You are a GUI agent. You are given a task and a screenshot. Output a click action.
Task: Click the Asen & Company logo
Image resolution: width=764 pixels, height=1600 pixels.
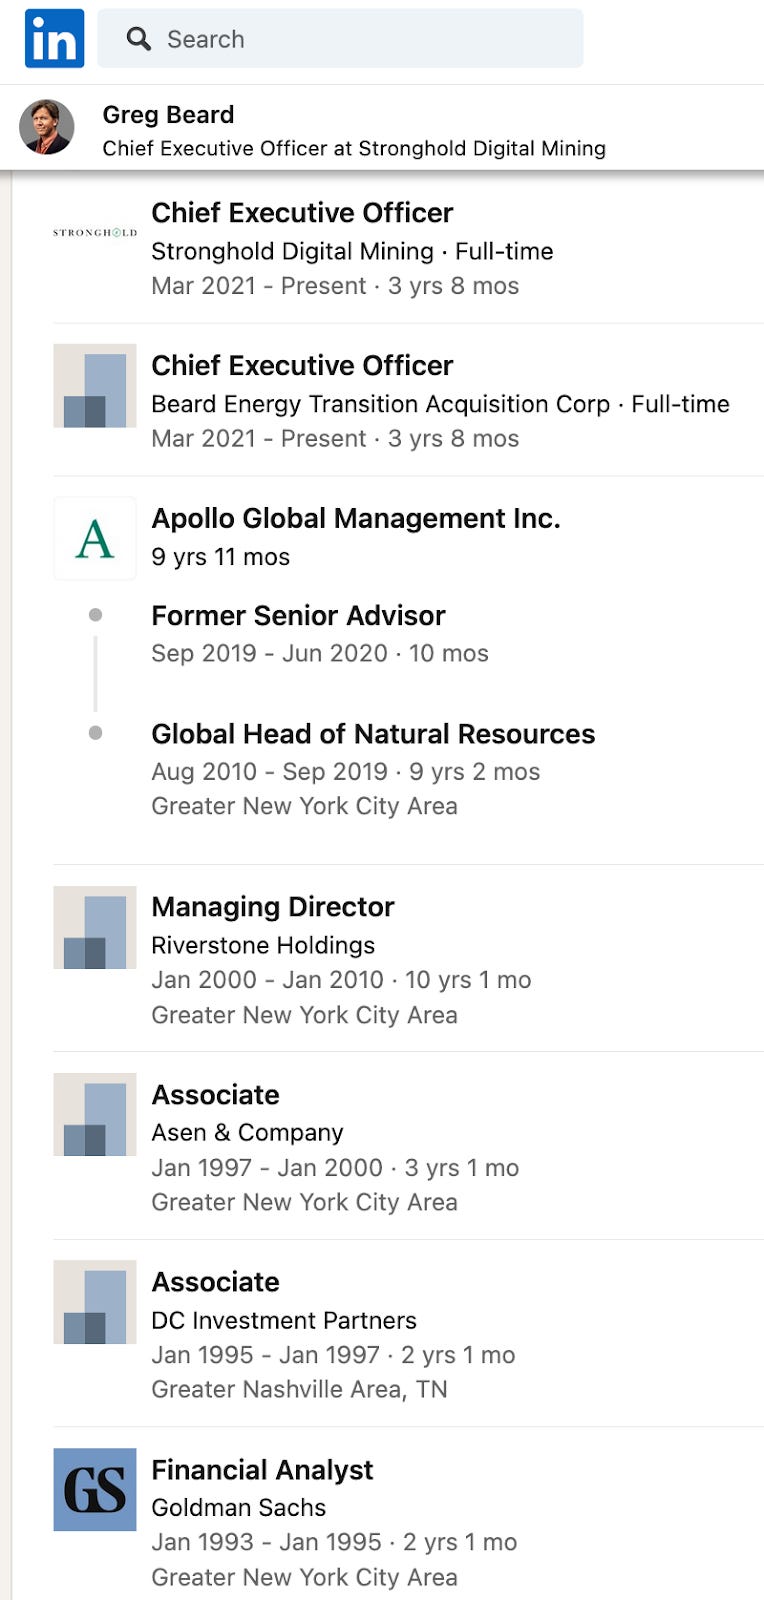tap(95, 1115)
